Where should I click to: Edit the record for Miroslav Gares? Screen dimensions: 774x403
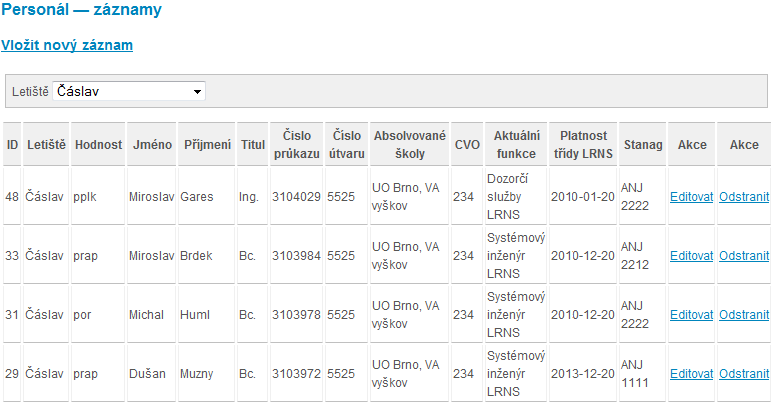coord(691,197)
